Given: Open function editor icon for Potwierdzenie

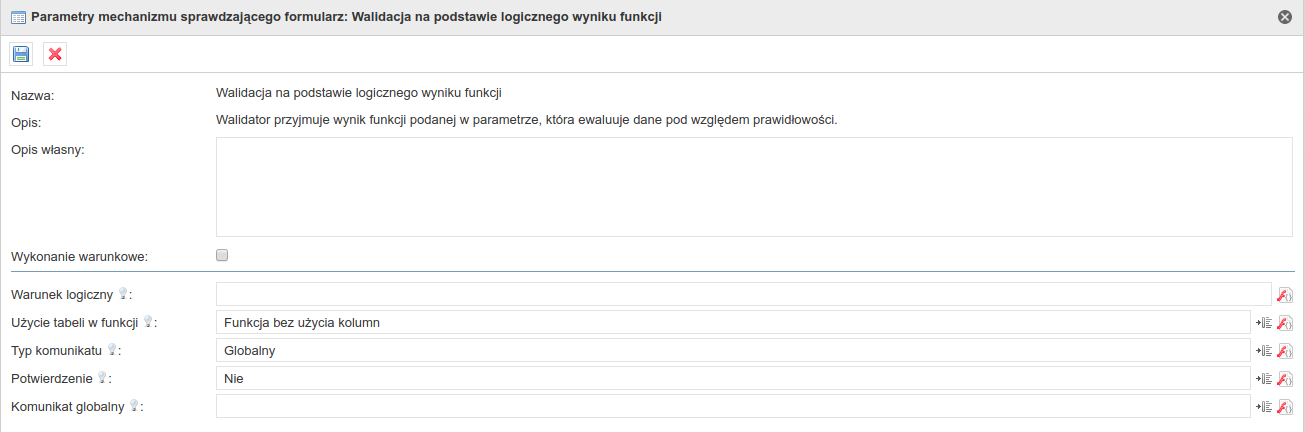Looking at the screenshot, I should click(1285, 378).
